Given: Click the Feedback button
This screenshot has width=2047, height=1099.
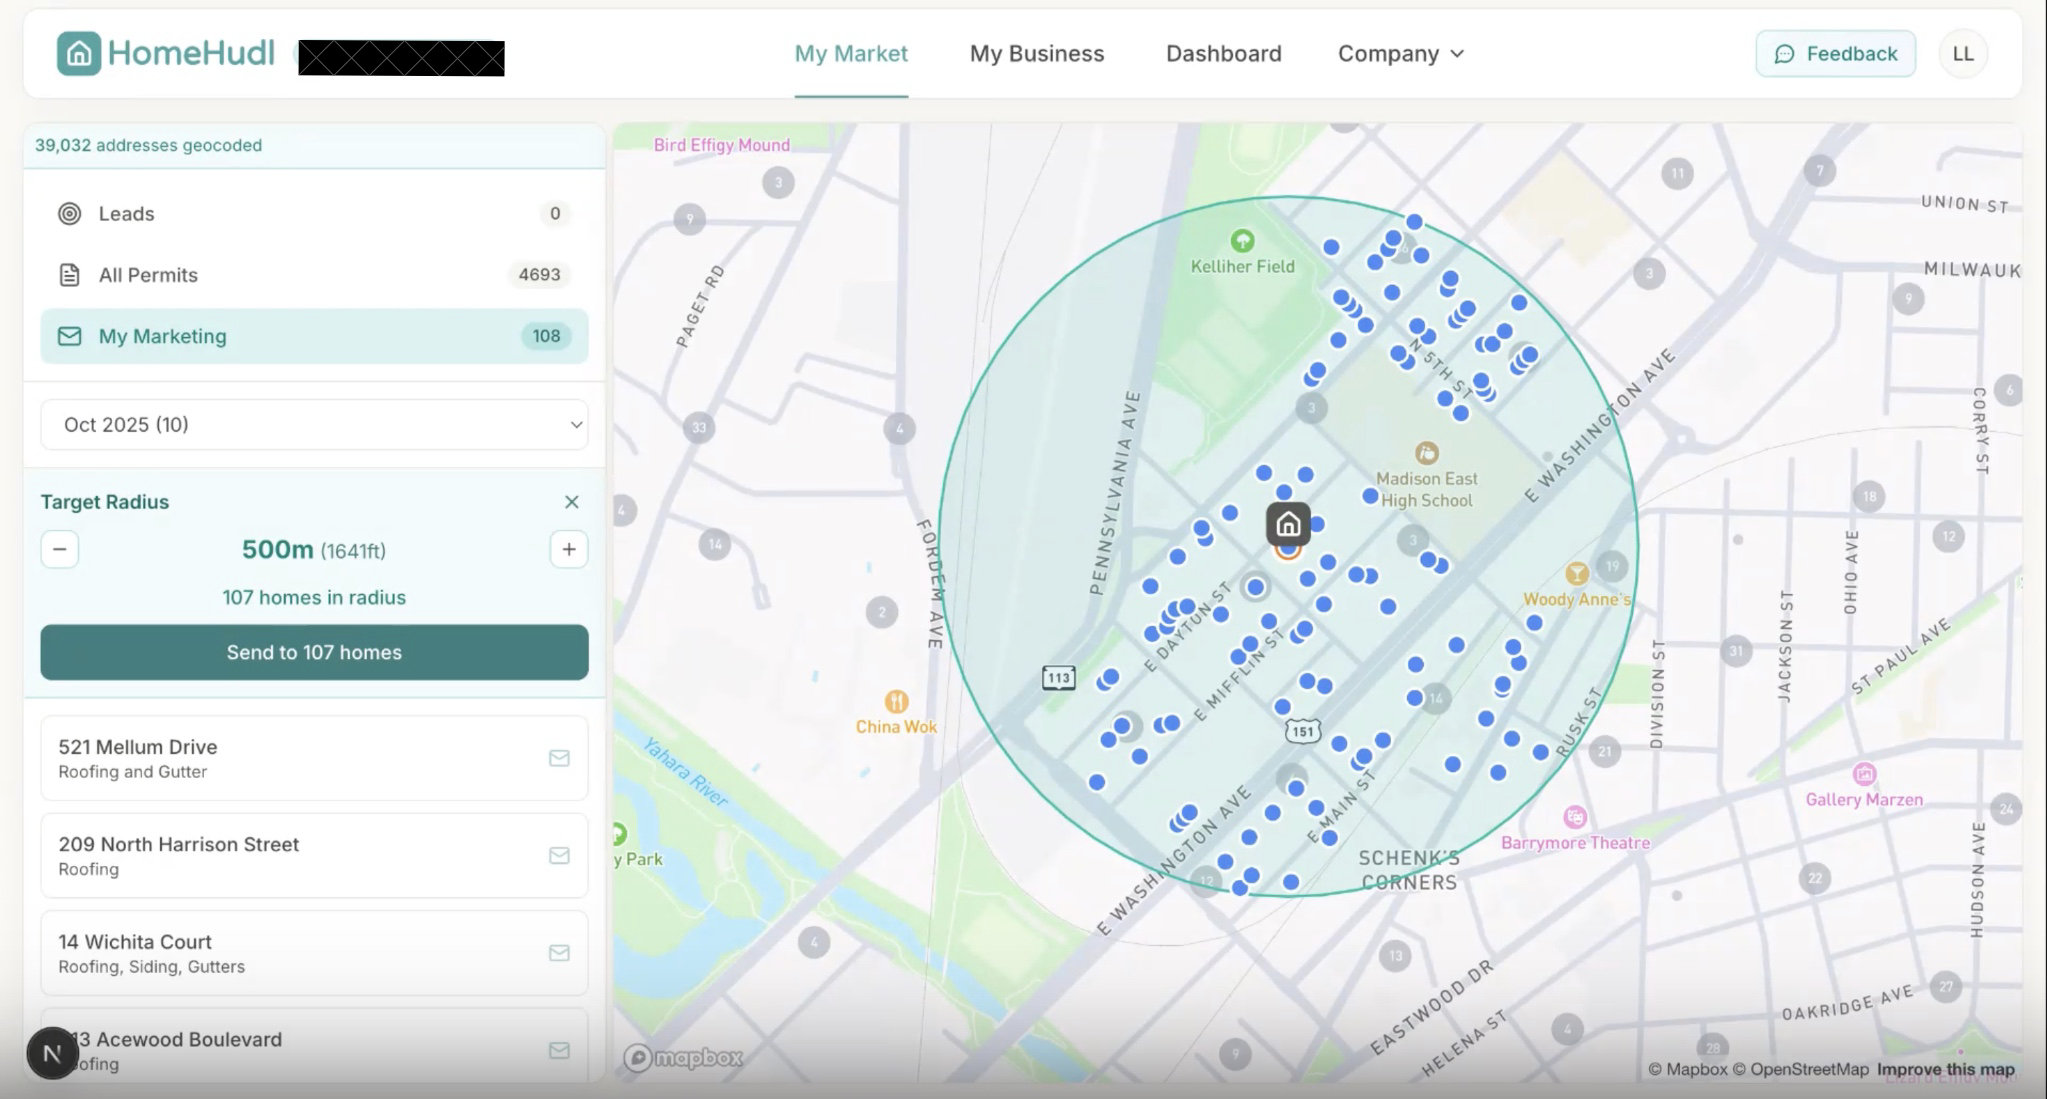Looking at the screenshot, I should [1835, 54].
